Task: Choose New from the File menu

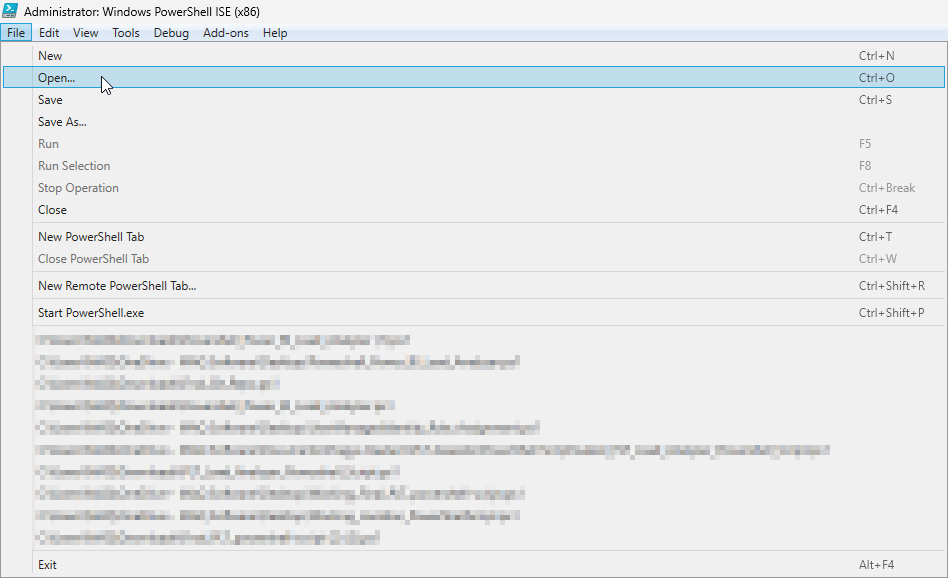Action: (50, 56)
